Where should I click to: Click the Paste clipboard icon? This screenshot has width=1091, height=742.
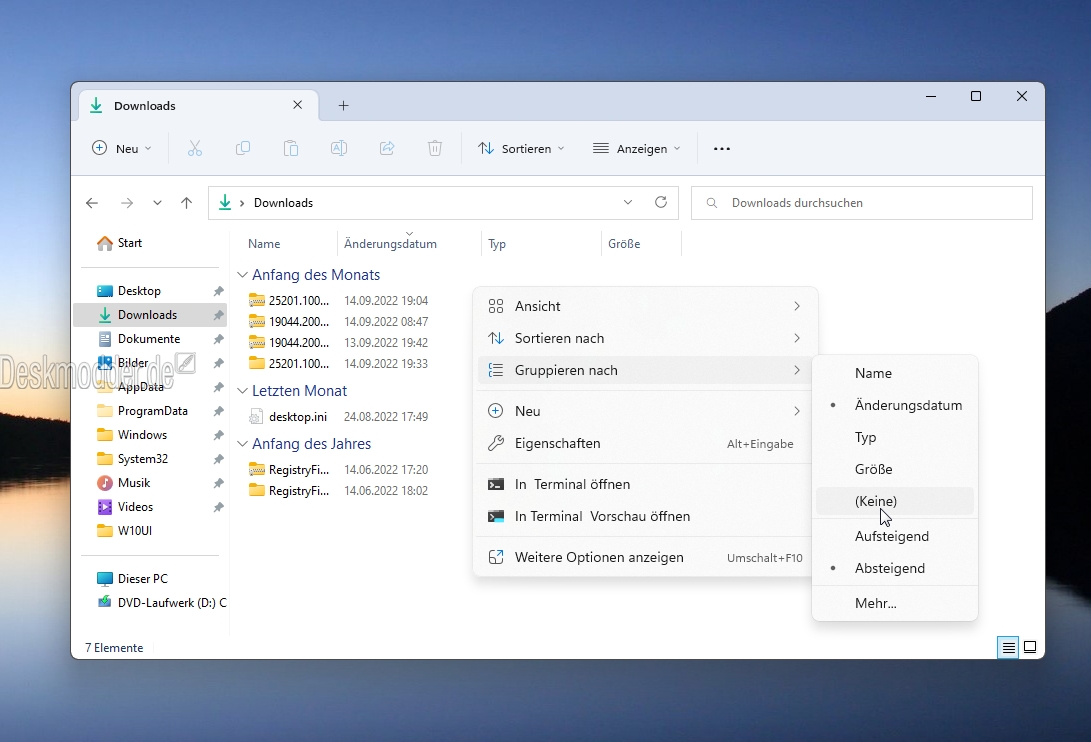tap(291, 148)
